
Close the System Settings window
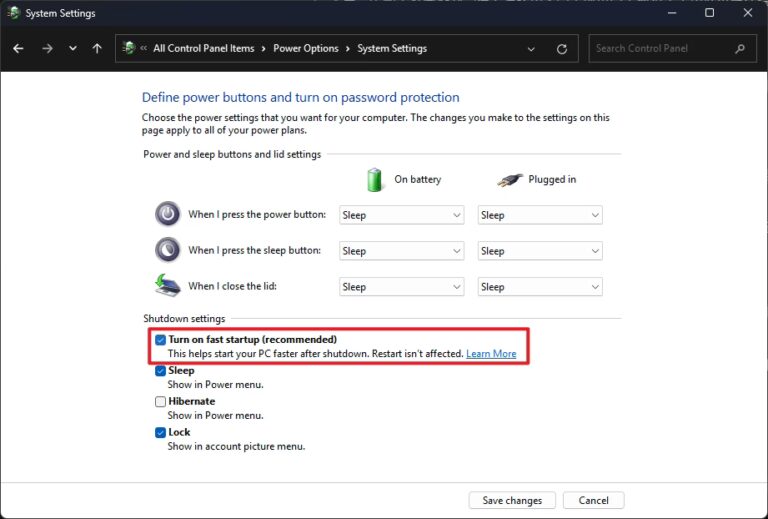click(747, 13)
